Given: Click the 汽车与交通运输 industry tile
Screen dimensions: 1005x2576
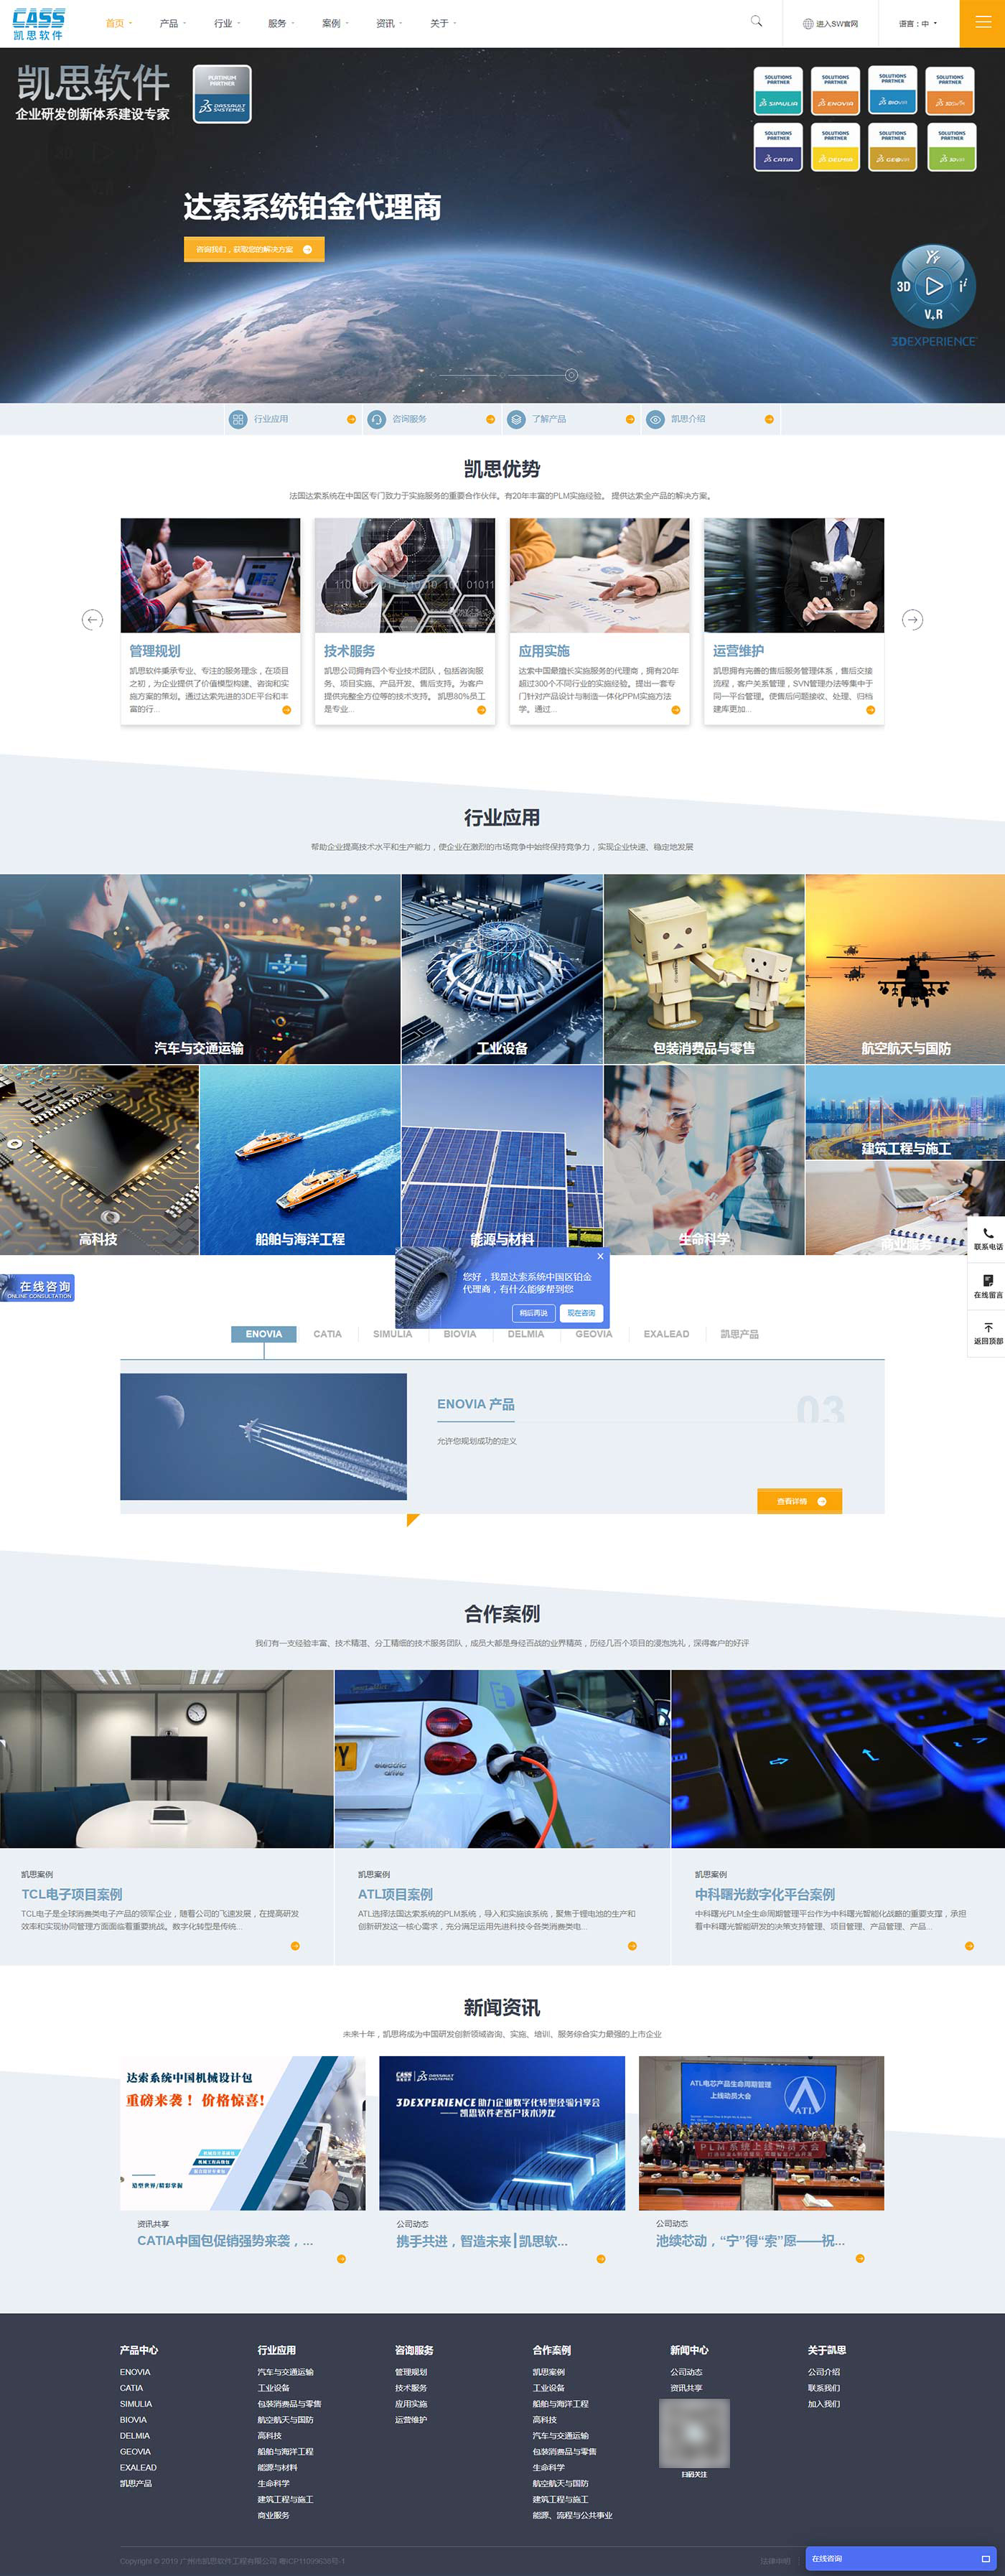Looking at the screenshot, I should tap(200, 968).
